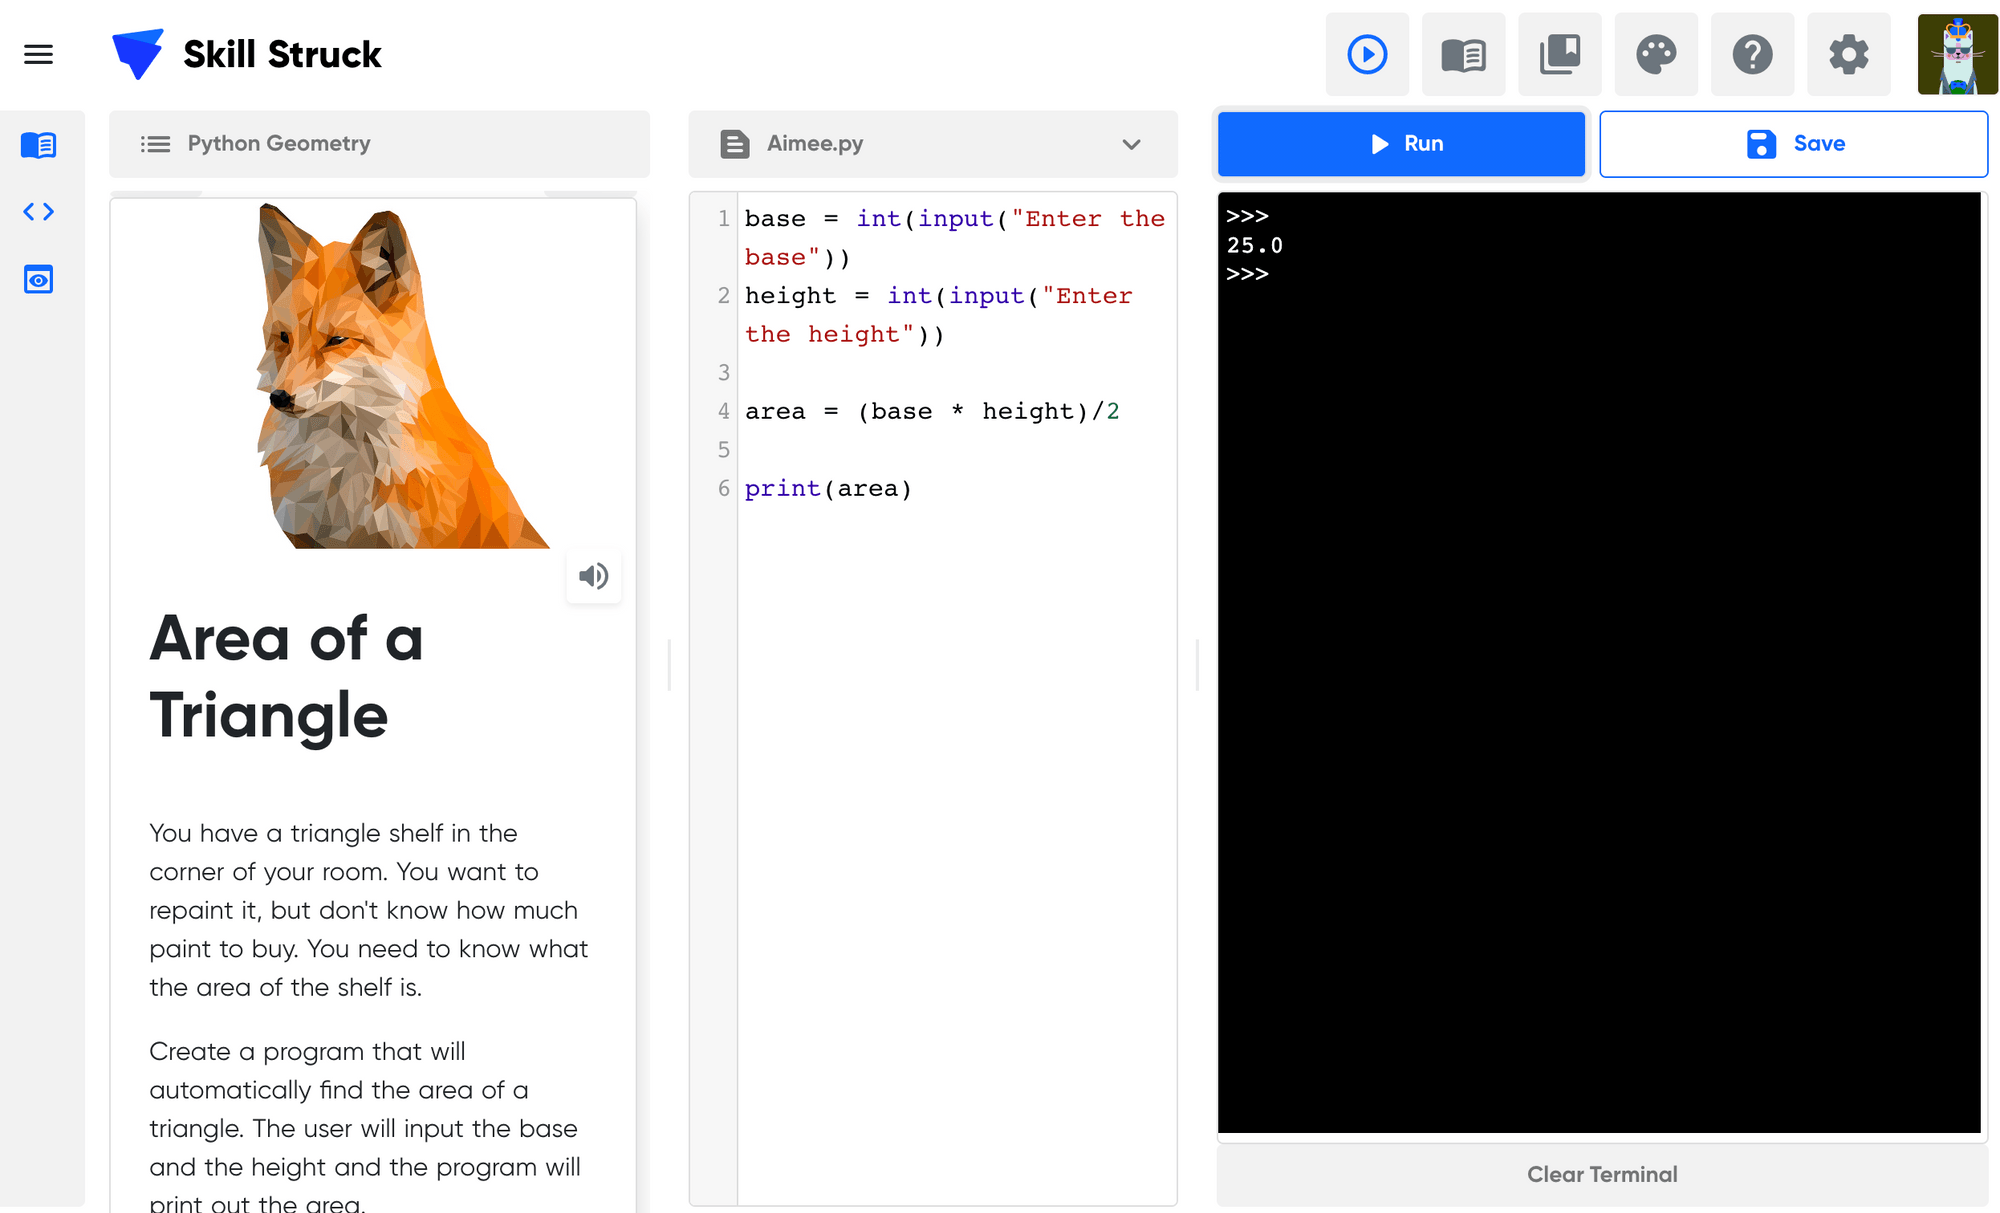Save the current file
The height and width of the screenshot is (1213, 2000).
coord(1793,144)
